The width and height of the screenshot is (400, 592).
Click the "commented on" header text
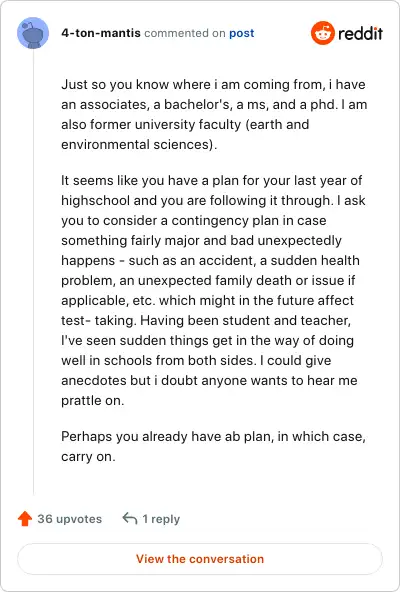coord(185,33)
